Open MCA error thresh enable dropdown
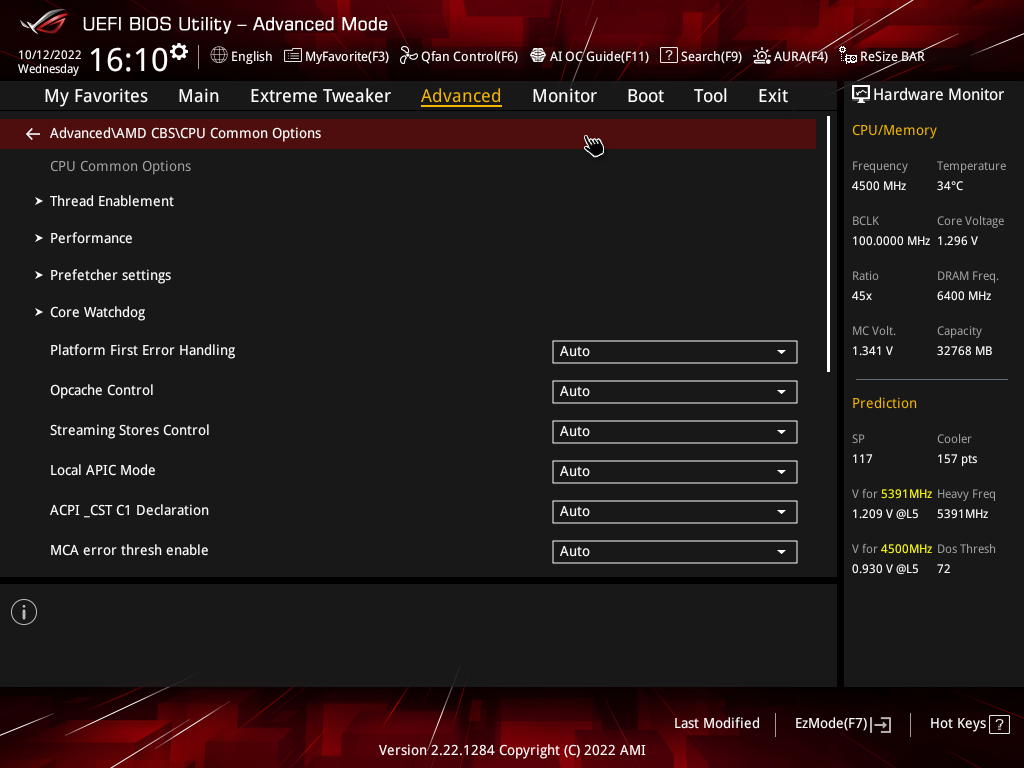 [675, 551]
